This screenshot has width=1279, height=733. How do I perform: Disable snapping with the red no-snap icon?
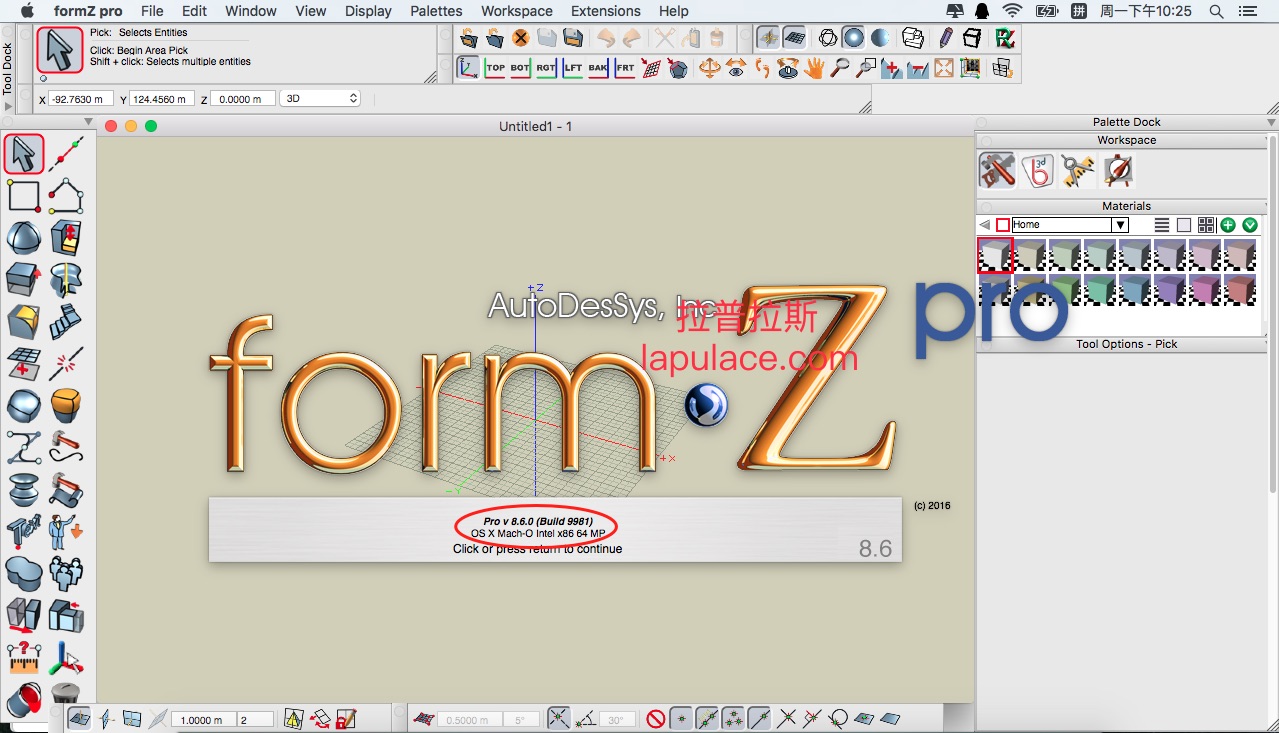[x=655, y=719]
